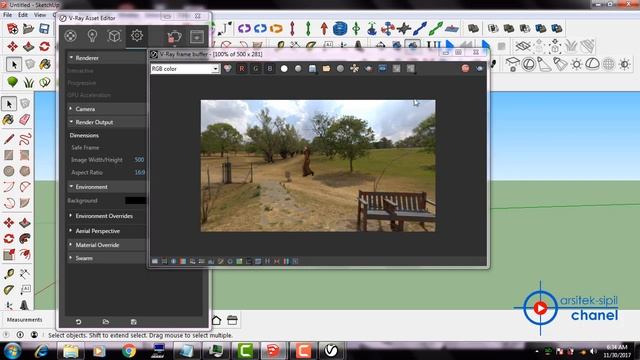
Task: Select the Circle tool in left toolbar
Action: 9,171
